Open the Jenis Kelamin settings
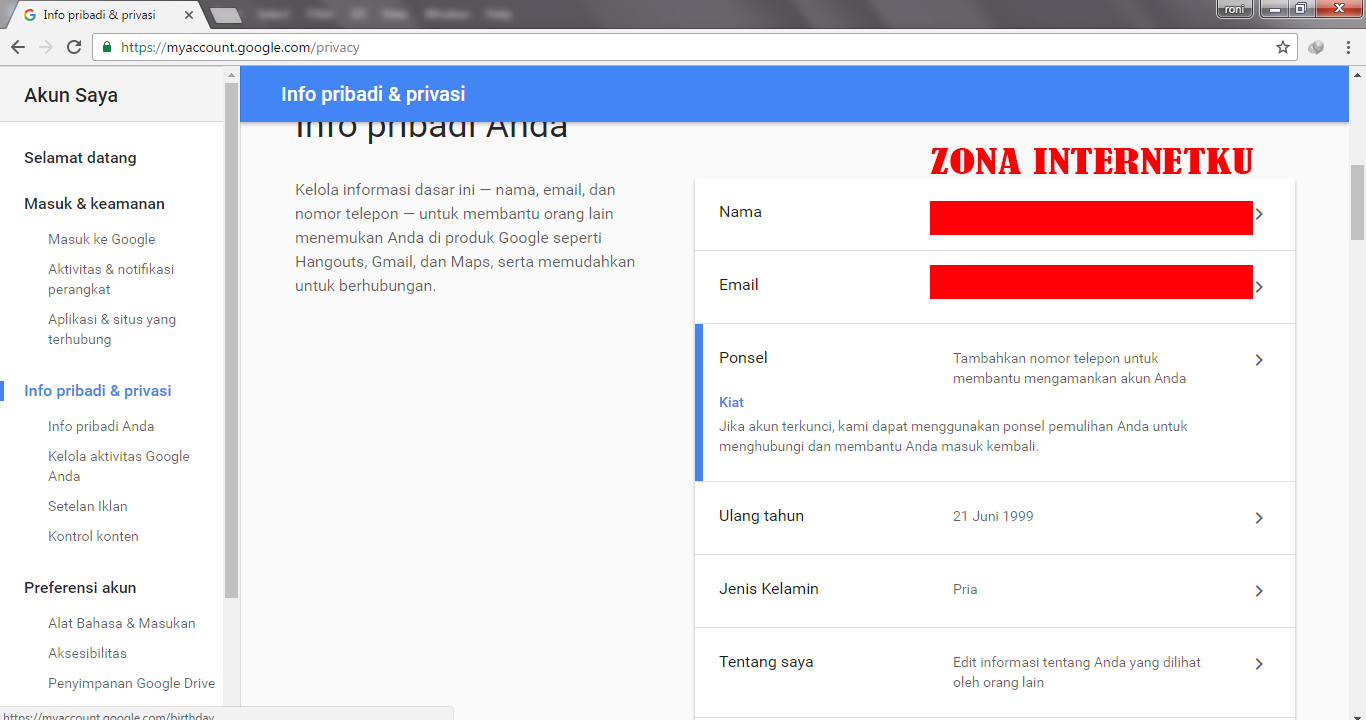Image resolution: width=1366 pixels, height=720 pixels. 1259,590
